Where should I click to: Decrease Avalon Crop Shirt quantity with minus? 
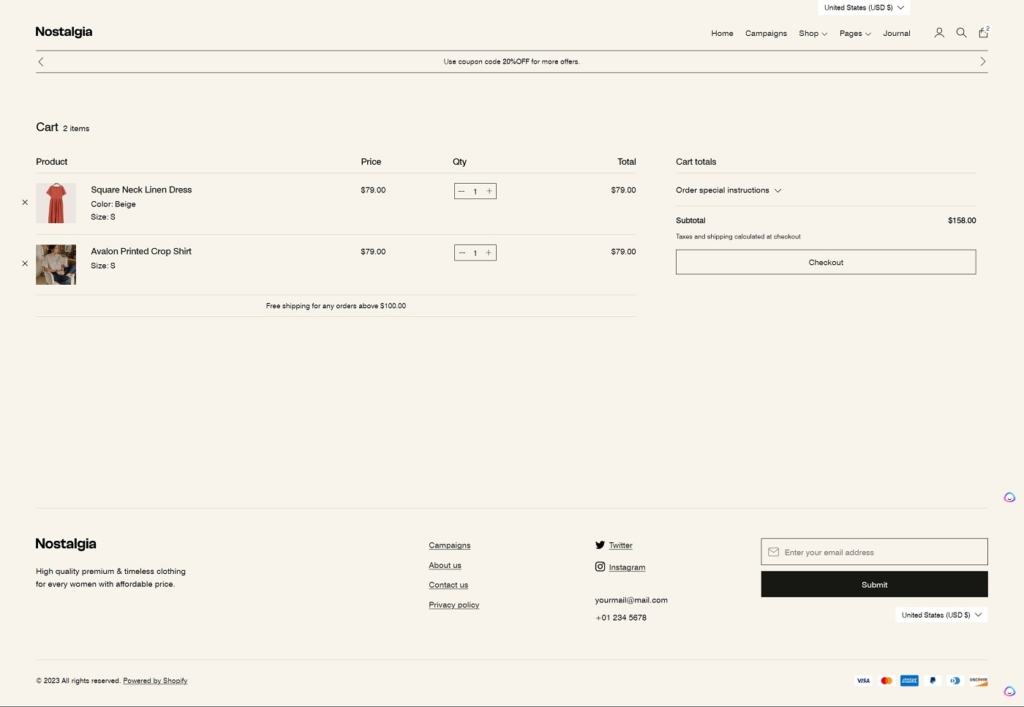461,253
